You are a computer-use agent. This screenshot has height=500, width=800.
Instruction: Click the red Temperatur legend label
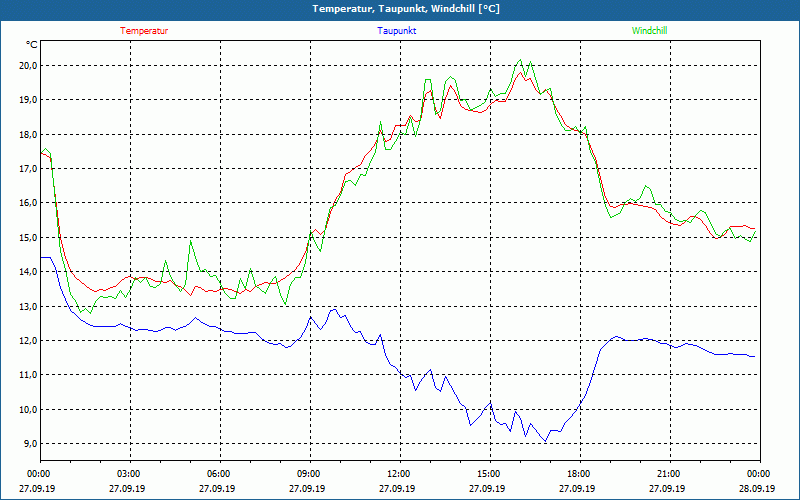[x=144, y=31]
